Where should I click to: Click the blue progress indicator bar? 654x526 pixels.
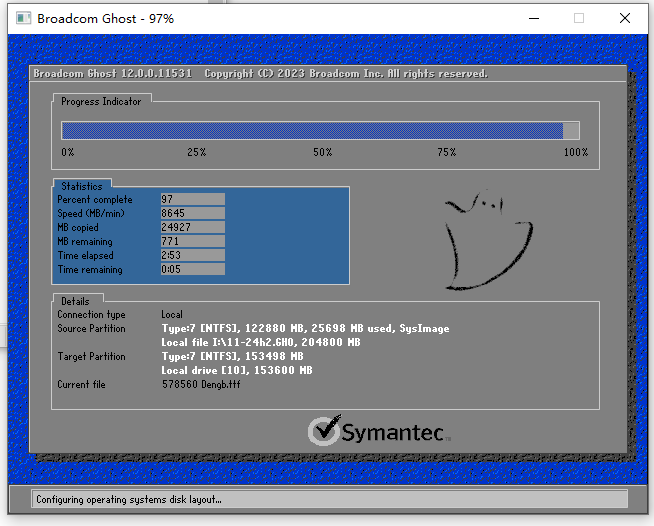coord(320,131)
